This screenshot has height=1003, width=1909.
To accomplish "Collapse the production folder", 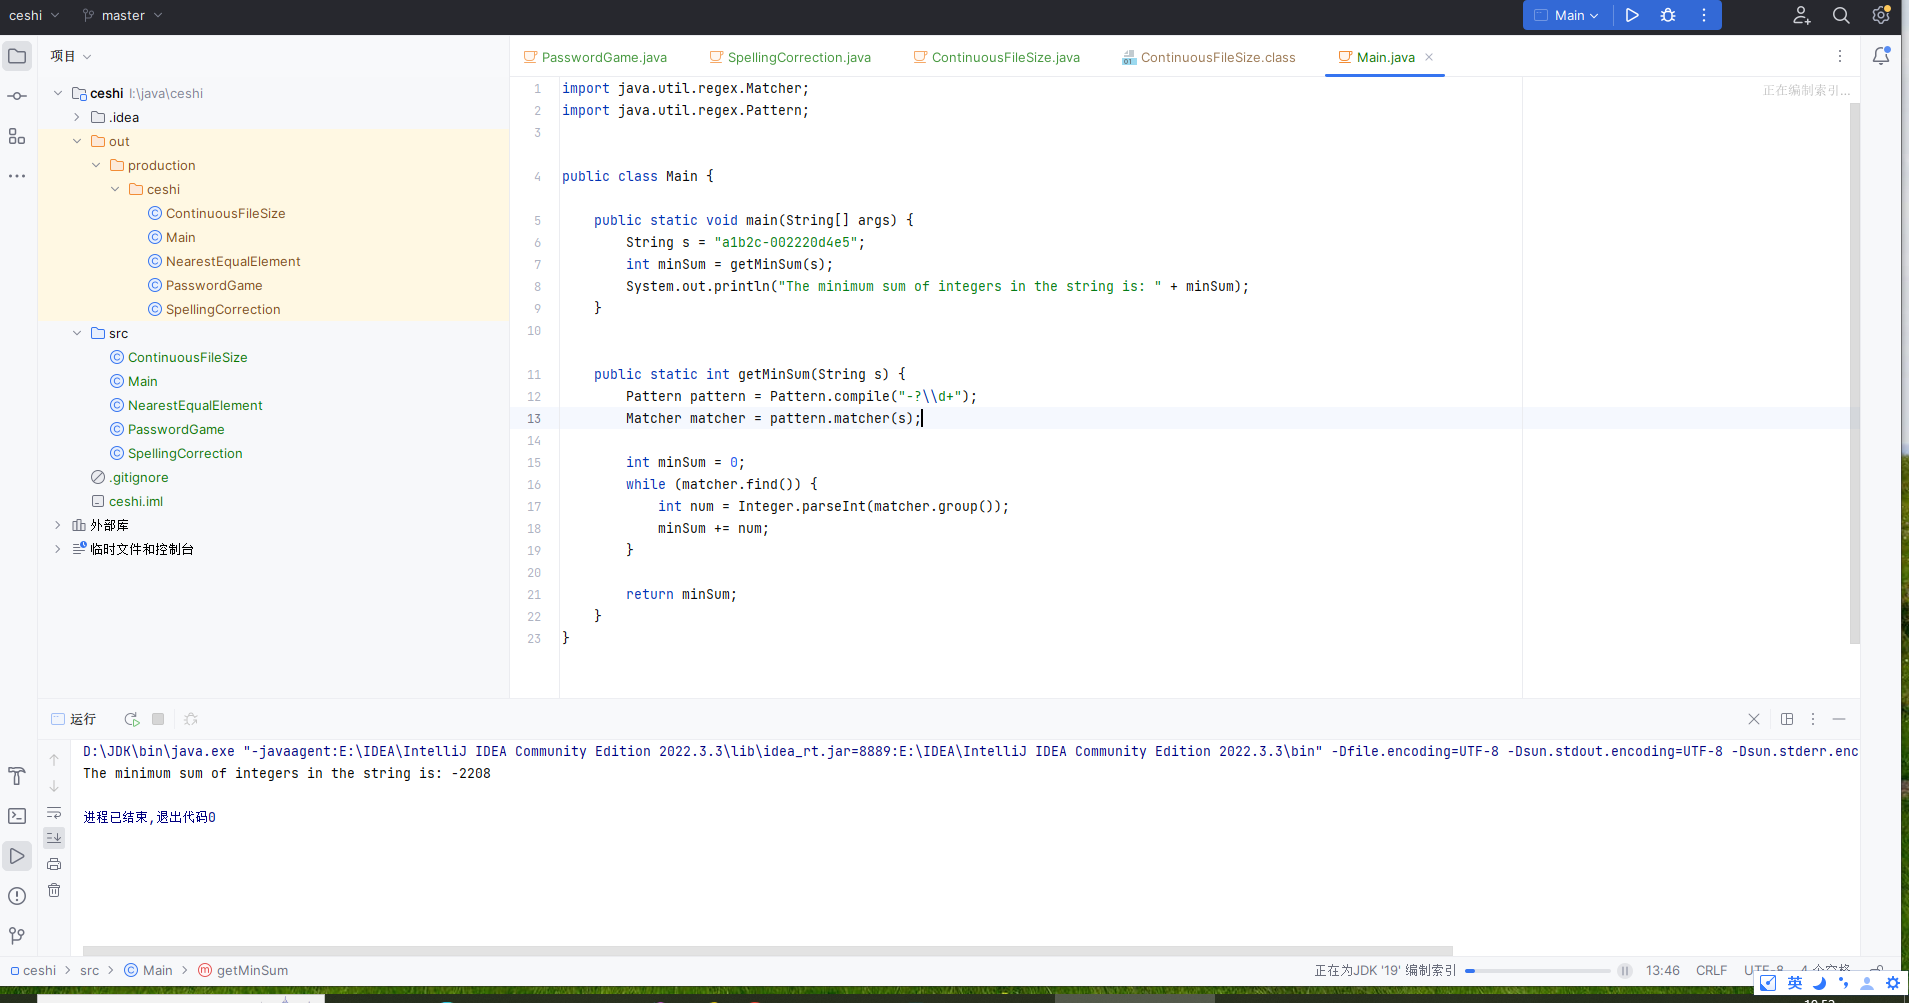I will click(x=96, y=165).
